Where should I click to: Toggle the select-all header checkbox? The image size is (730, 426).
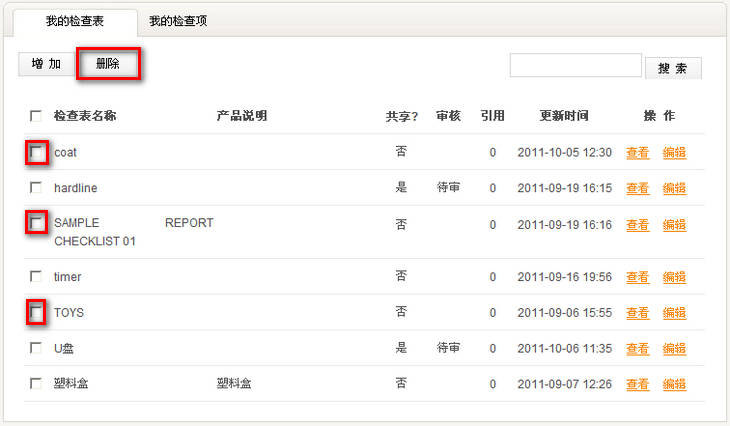click(x=36, y=116)
